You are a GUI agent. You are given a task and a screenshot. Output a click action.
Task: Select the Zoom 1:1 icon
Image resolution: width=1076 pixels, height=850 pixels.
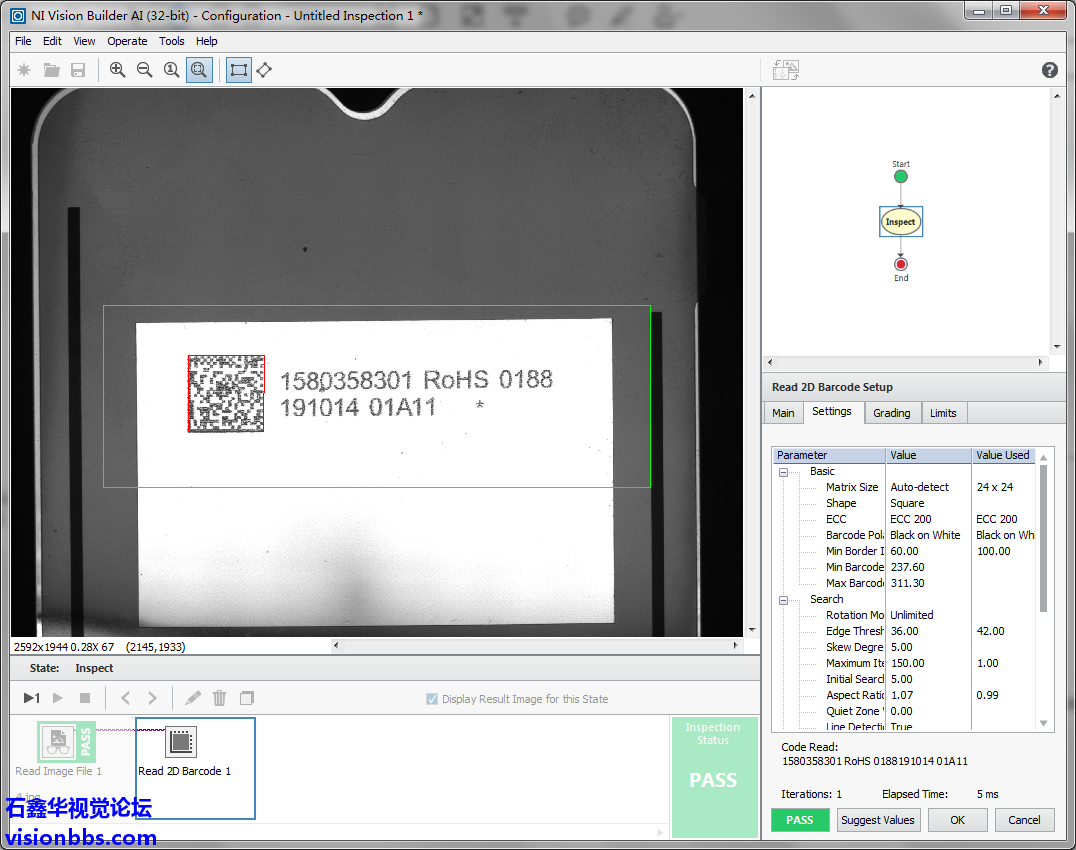pos(172,70)
